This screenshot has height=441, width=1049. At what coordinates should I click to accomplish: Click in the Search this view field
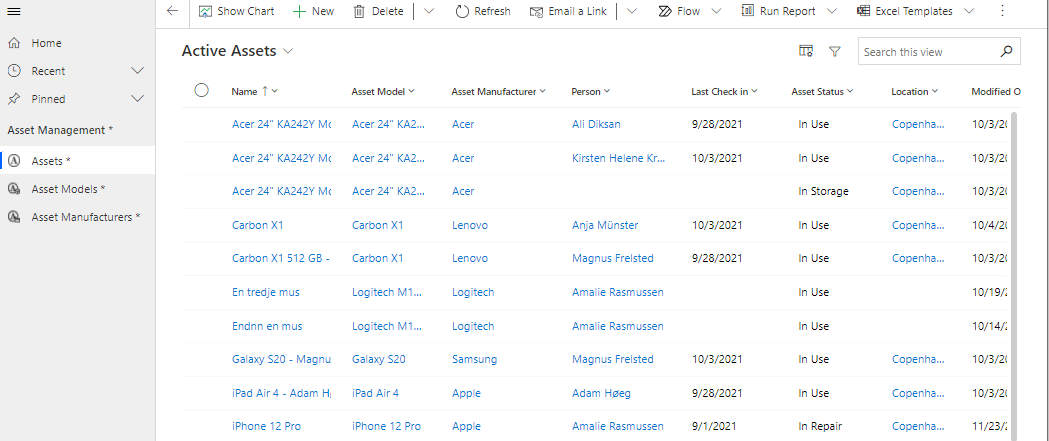pyautogui.click(x=926, y=52)
